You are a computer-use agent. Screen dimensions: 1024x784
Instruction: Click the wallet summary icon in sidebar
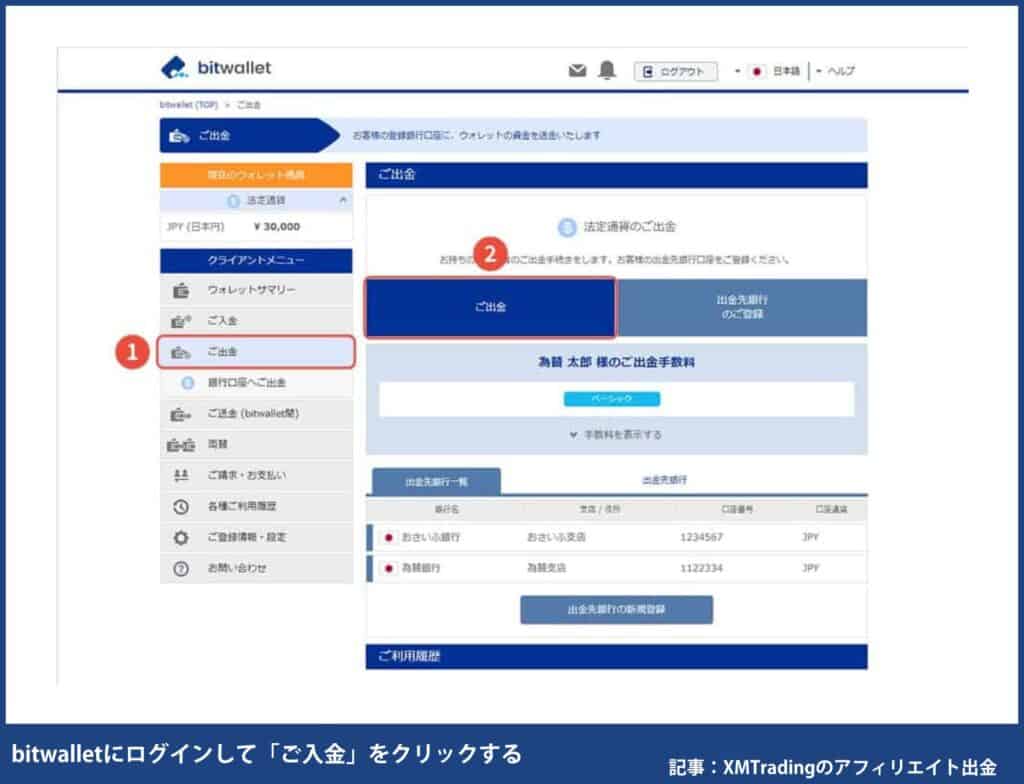point(181,290)
